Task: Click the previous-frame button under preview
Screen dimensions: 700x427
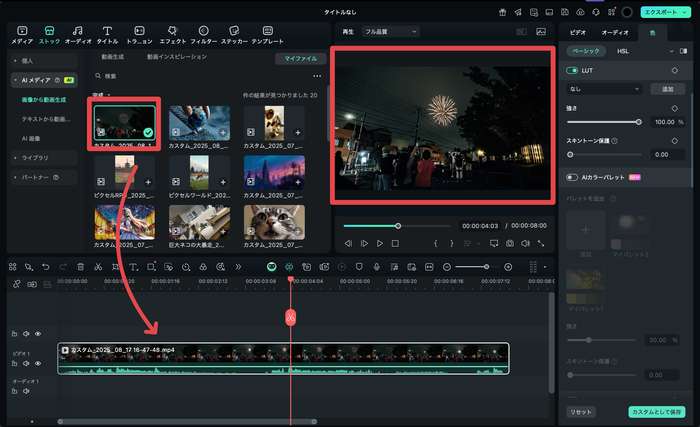Action: [x=348, y=243]
